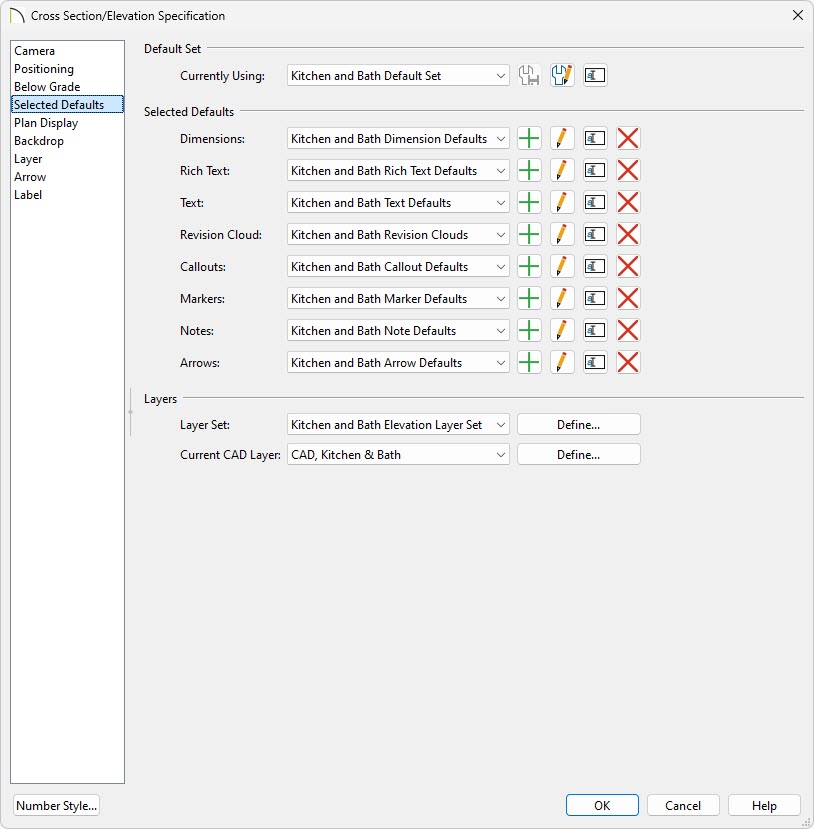Open the Markers defaults dropdown
The height and width of the screenshot is (829, 814).
[x=398, y=299]
